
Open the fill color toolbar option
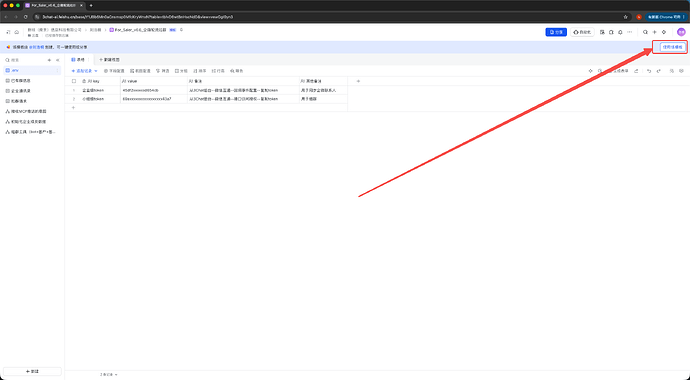point(237,71)
